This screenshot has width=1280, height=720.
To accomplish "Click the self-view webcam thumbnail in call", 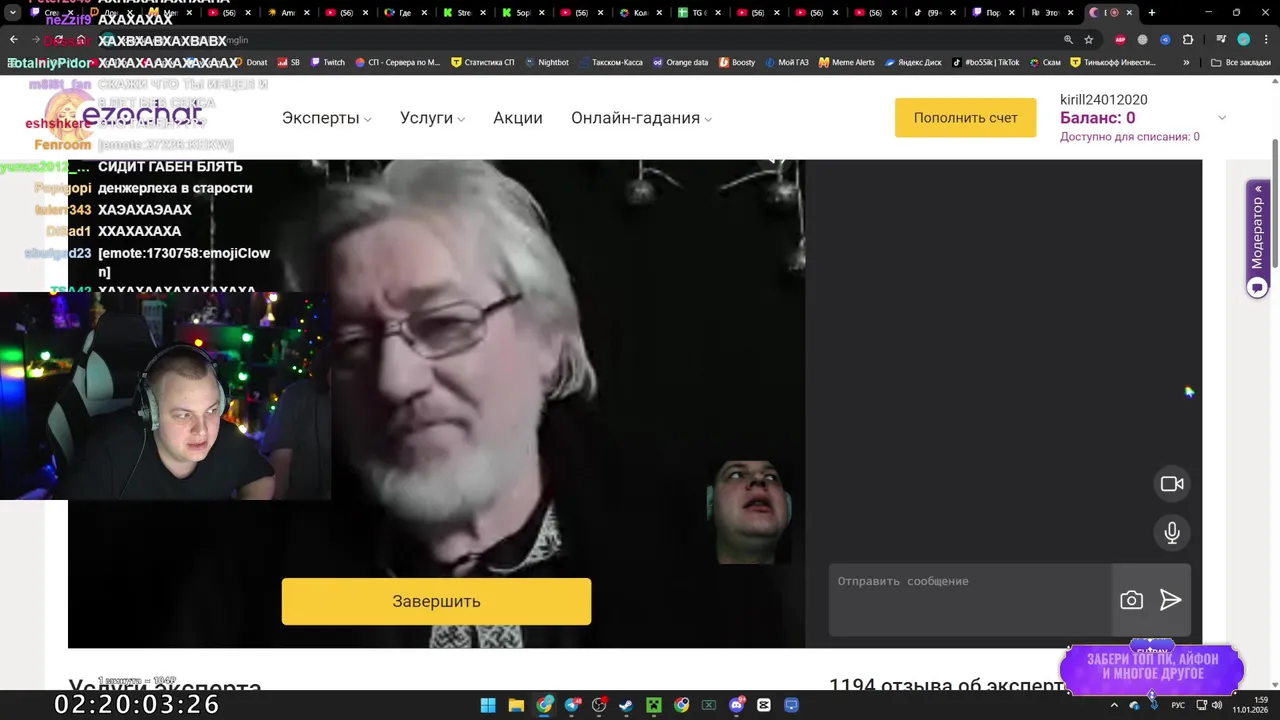I will pyautogui.click(x=751, y=511).
